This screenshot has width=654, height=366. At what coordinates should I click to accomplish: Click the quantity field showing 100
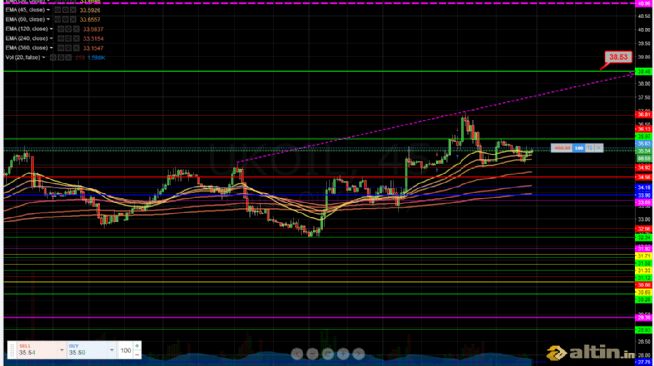pyautogui.click(x=126, y=351)
